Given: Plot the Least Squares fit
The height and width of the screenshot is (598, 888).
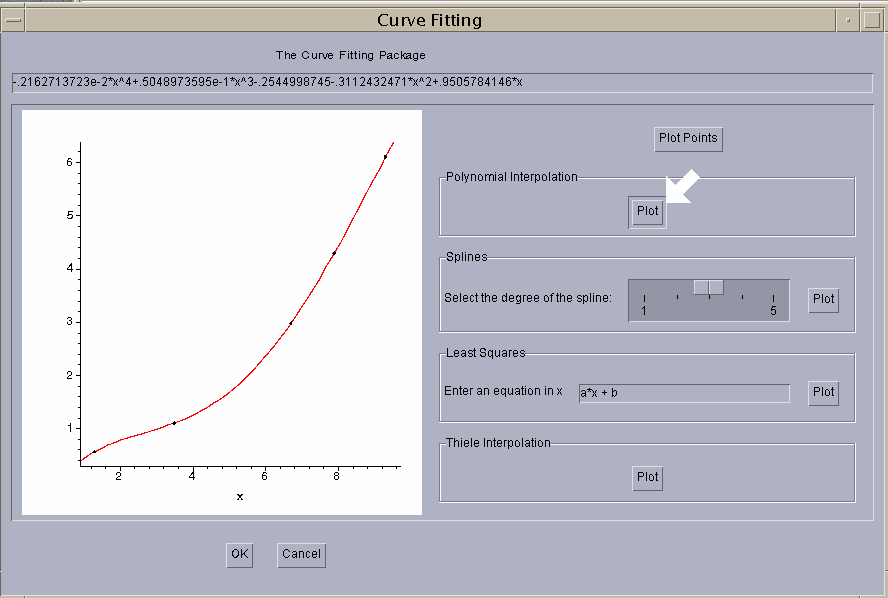Looking at the screenshot, I should (x=823, y=392).
